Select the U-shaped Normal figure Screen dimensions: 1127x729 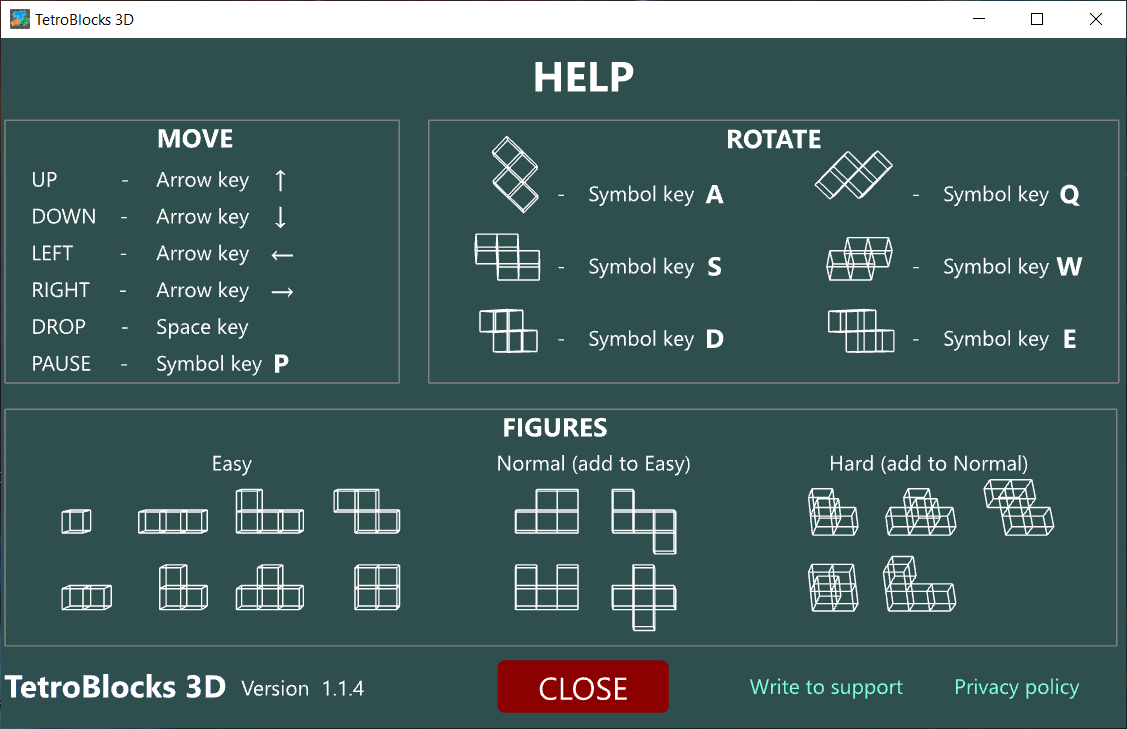(547, 587)
